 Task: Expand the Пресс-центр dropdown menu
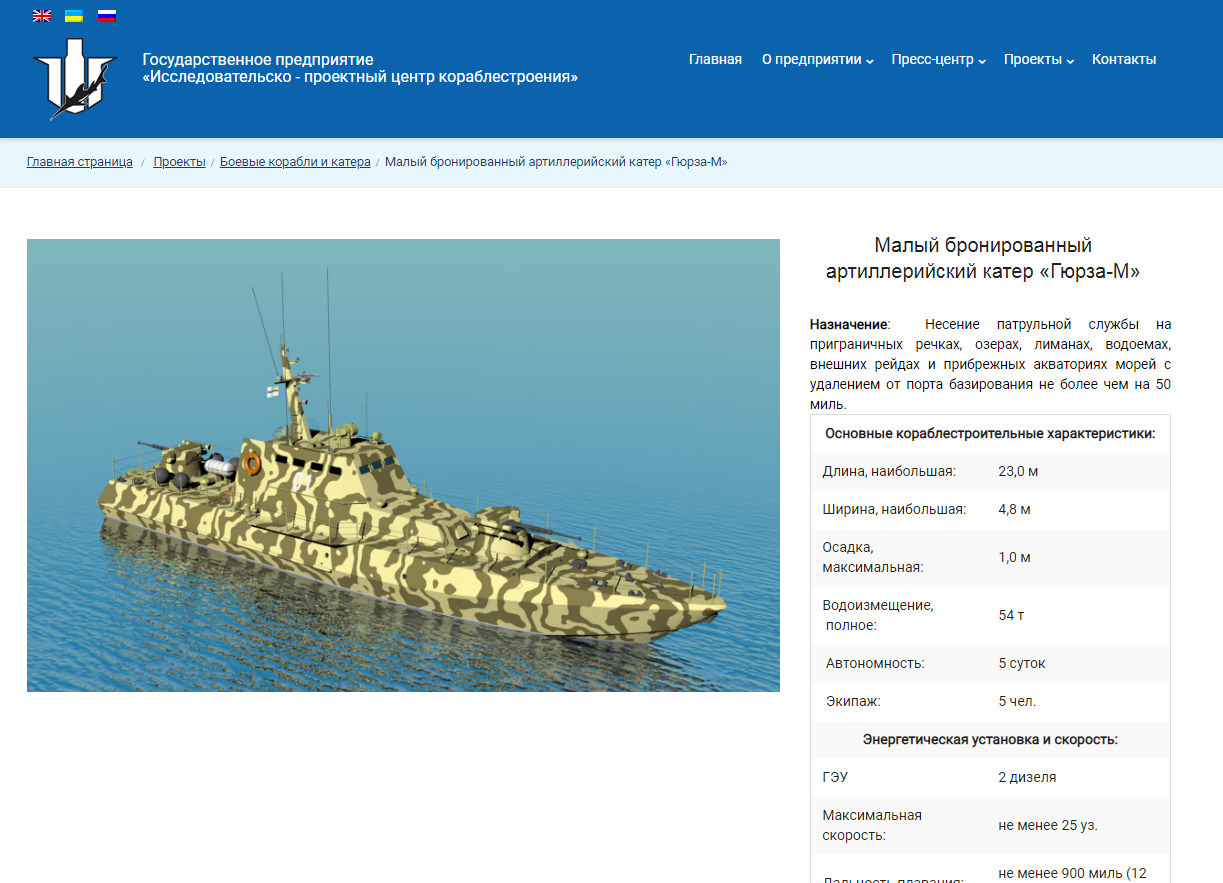click(x=939, y=59)
